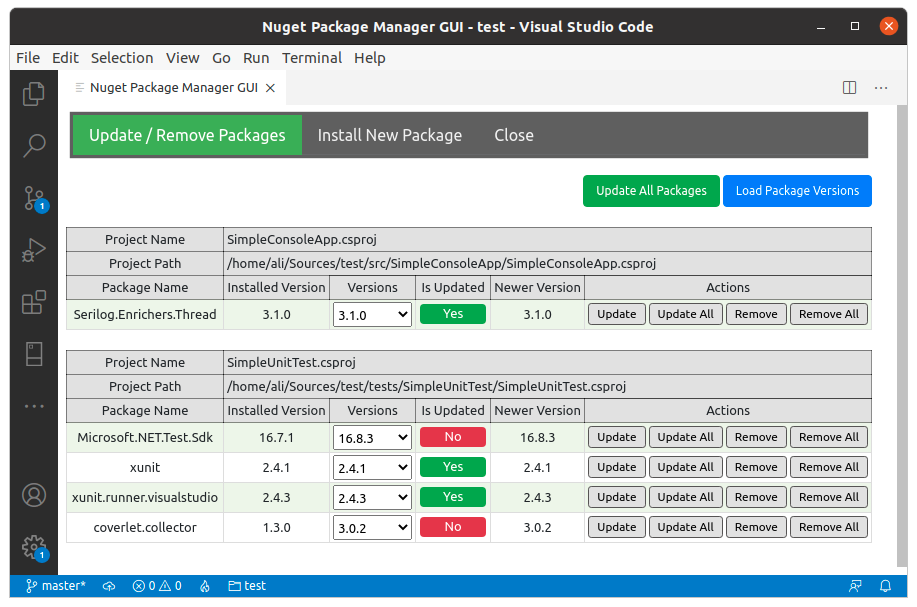Image resolution: width=917 pixels, height=607 pixels.
Task: Click the master branch status bar item
Action: pos(56,586)
